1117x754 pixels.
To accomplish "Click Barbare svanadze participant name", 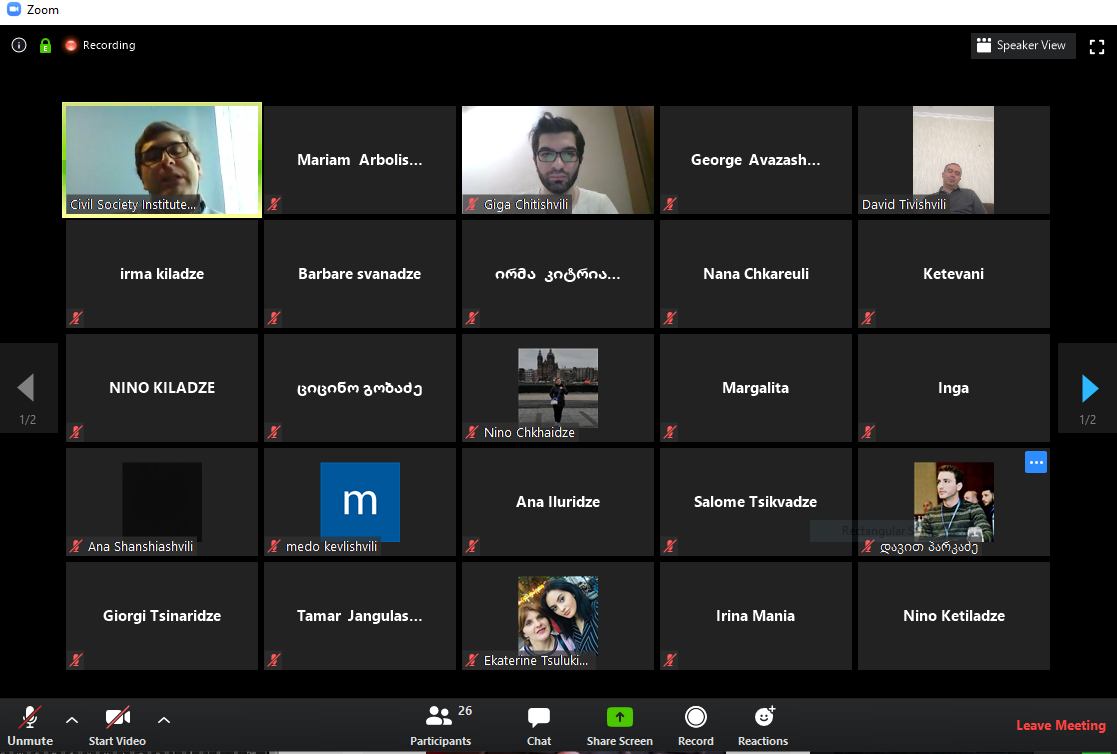I will [x=360, y=274].
